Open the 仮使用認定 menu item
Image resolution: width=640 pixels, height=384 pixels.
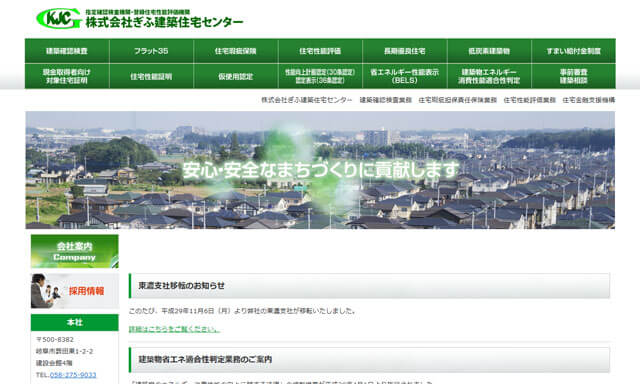pyautogui.click(x=236, y=76)
